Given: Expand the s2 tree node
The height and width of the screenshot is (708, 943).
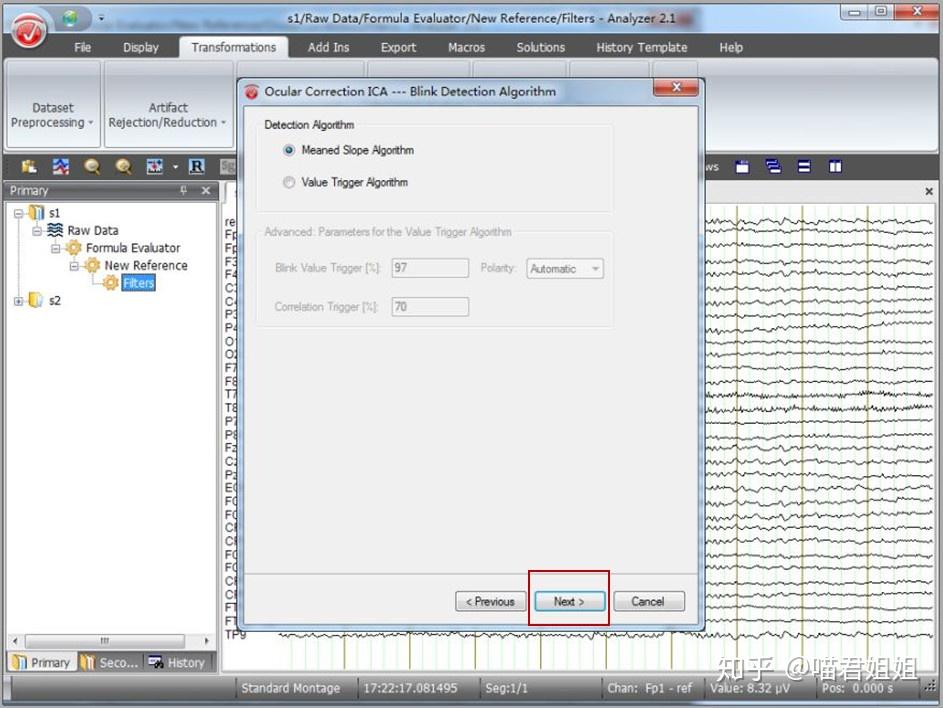Looking at the screenshot, I should tap(19, 301).
